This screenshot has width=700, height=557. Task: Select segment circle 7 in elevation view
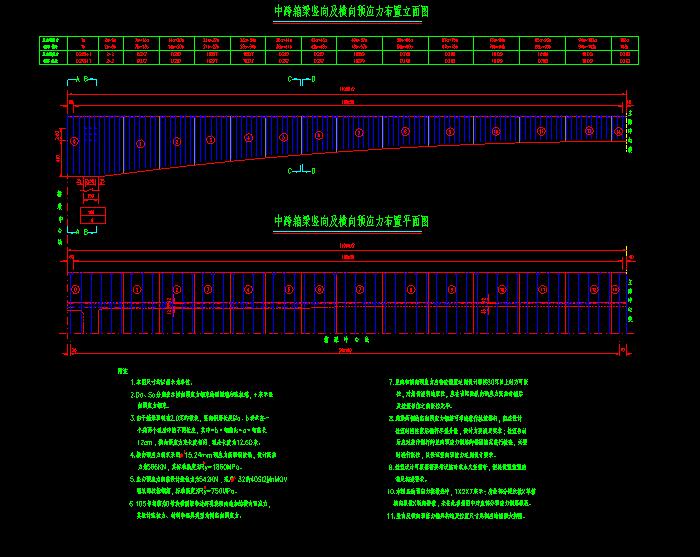click(x=359, y=133)
